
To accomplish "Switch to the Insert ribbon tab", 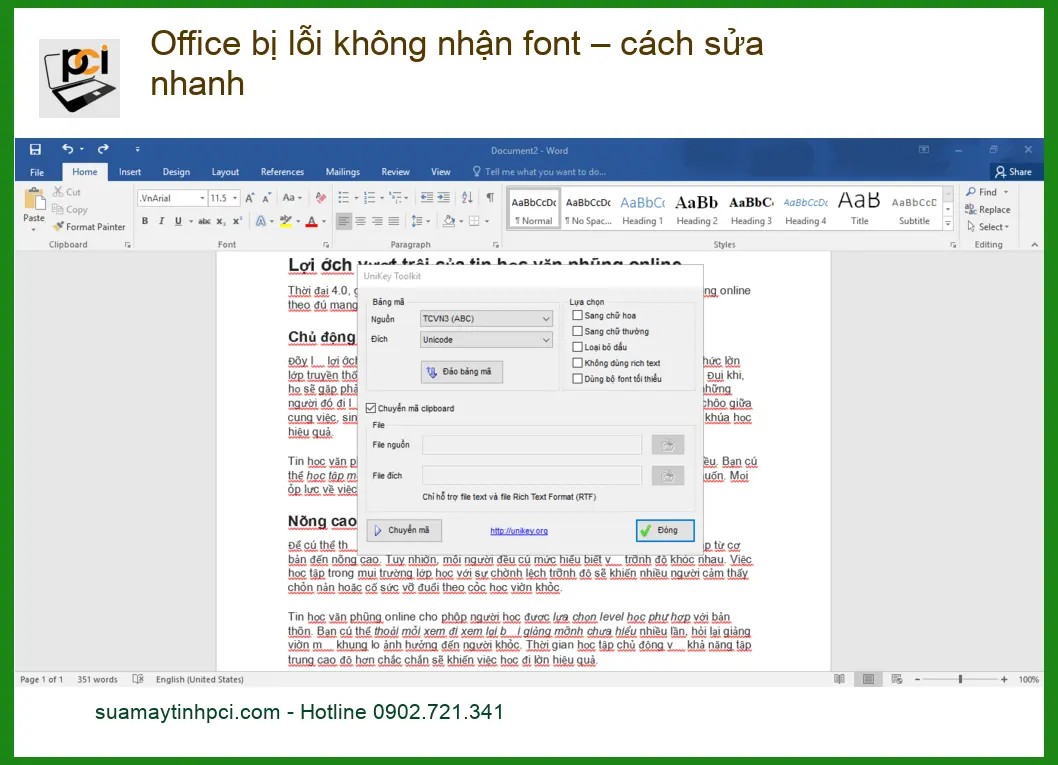I will (130, 172).
